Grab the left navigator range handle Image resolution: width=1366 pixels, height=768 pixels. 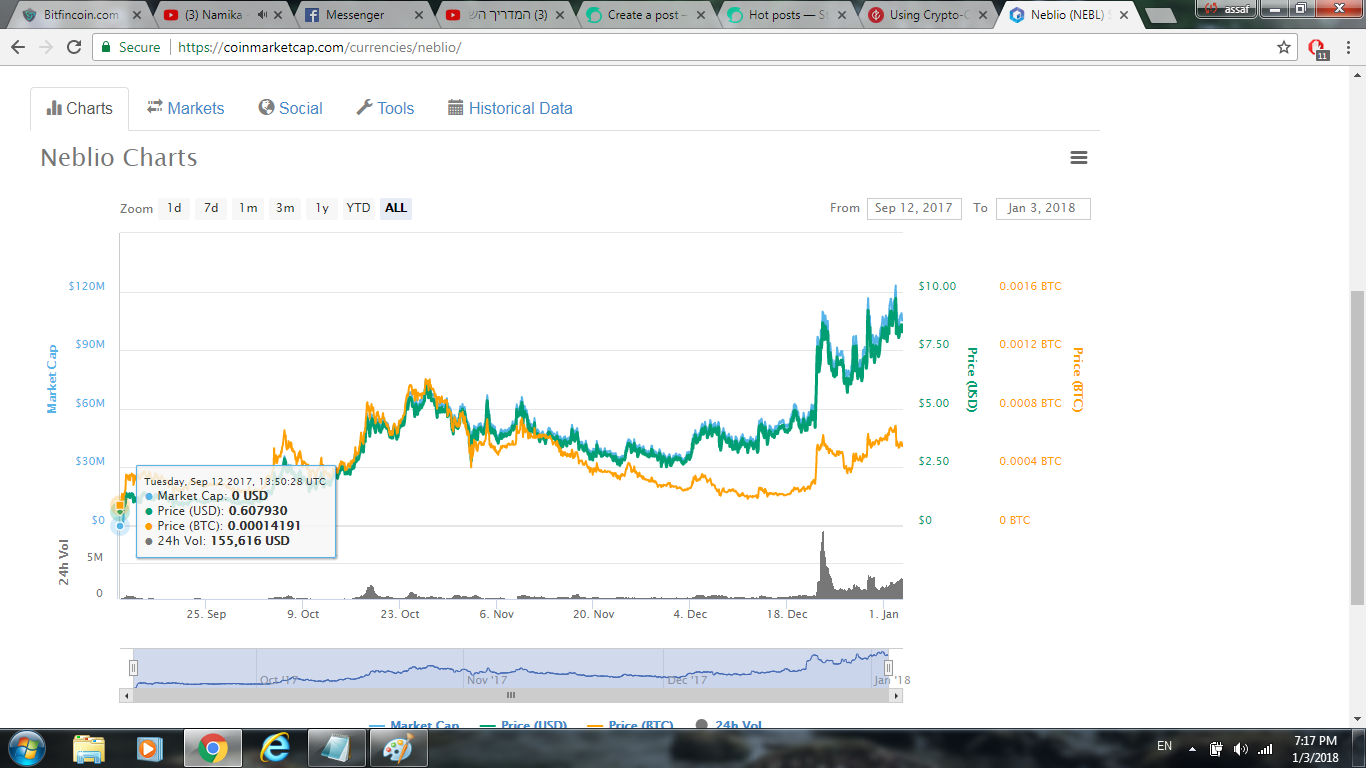coord(133,668)
